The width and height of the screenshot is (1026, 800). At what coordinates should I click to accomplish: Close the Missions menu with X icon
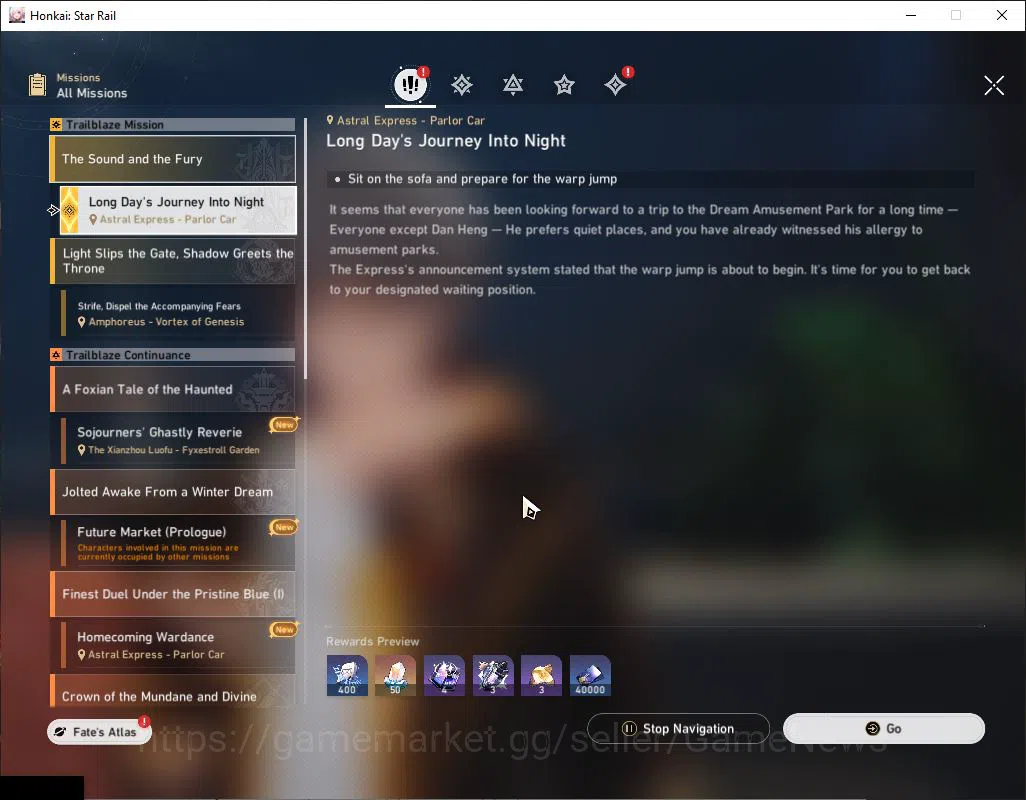click(x=994, y=85)
